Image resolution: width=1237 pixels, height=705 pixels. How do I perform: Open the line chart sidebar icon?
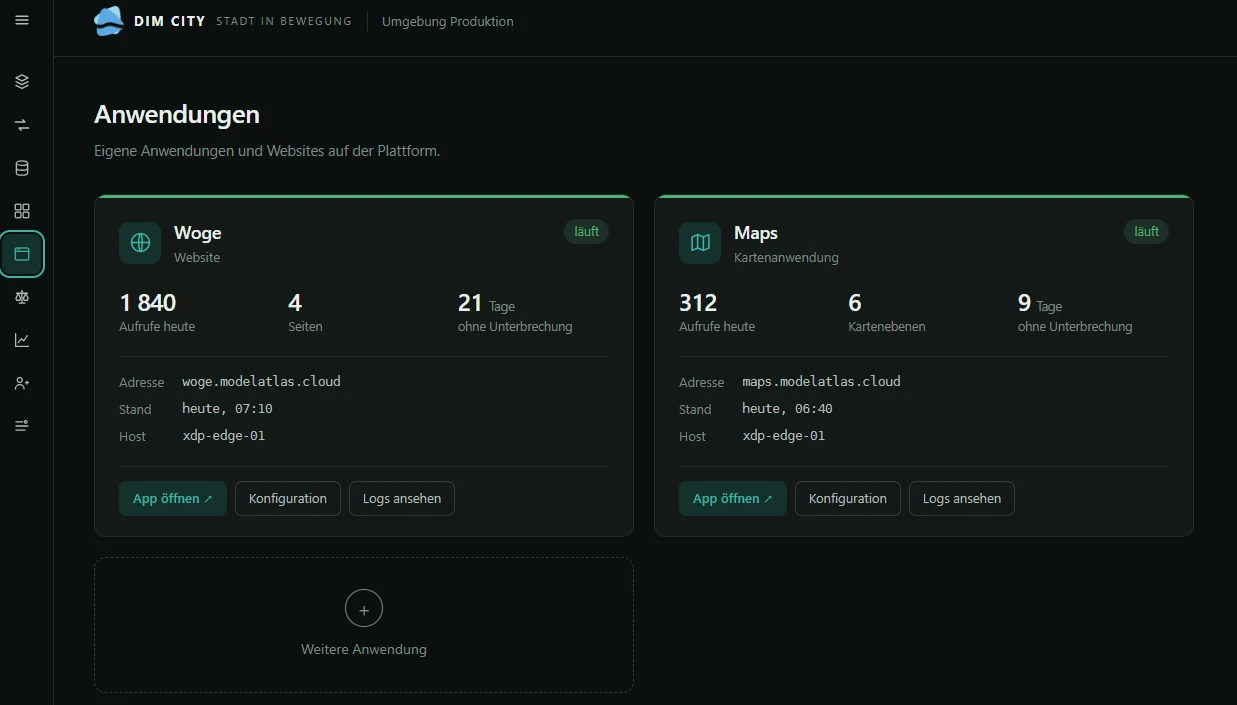pyautogui.click(x=22, y=340)
